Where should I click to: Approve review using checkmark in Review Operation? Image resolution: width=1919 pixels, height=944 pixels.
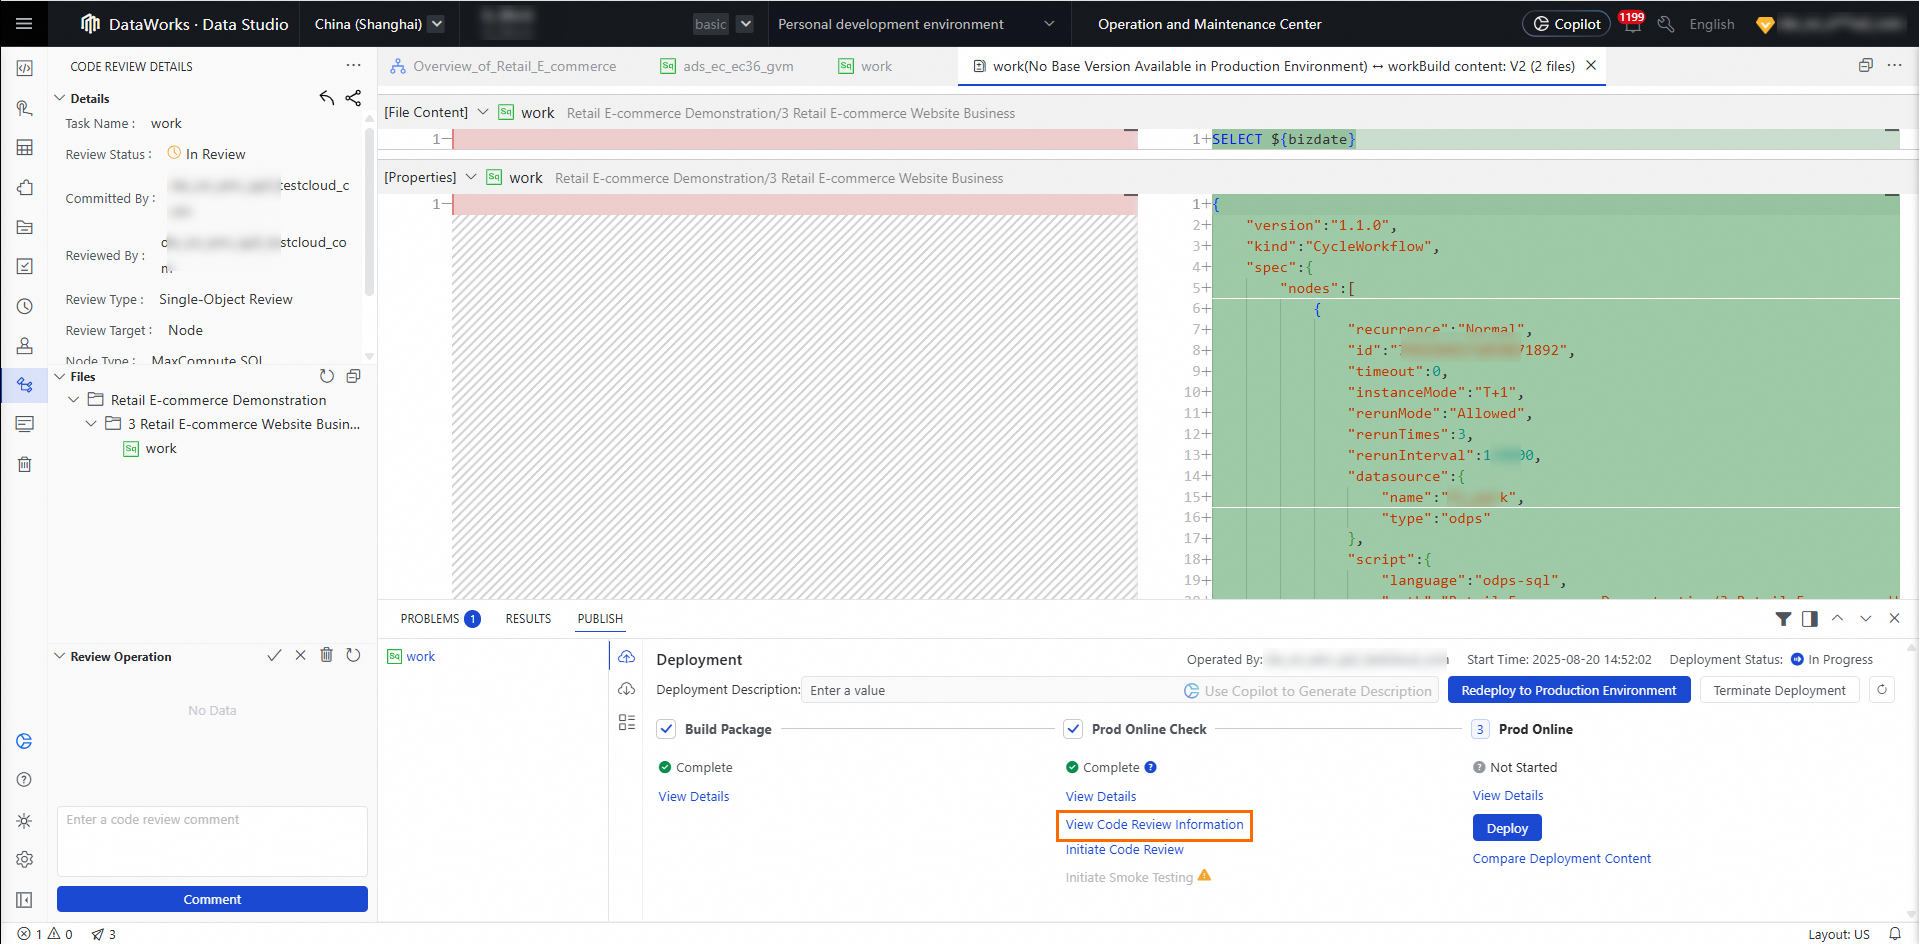pyautogui.click(x=274, y=656)
